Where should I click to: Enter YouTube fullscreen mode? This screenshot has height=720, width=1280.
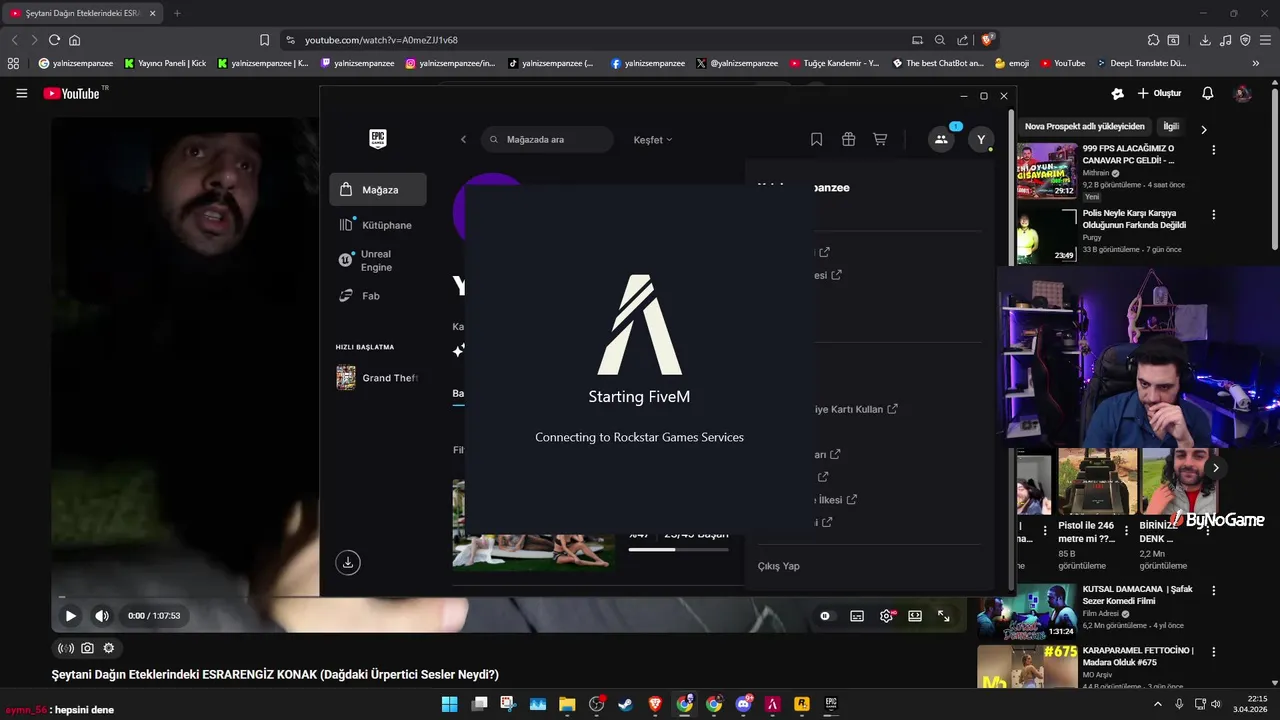[944, 616]
